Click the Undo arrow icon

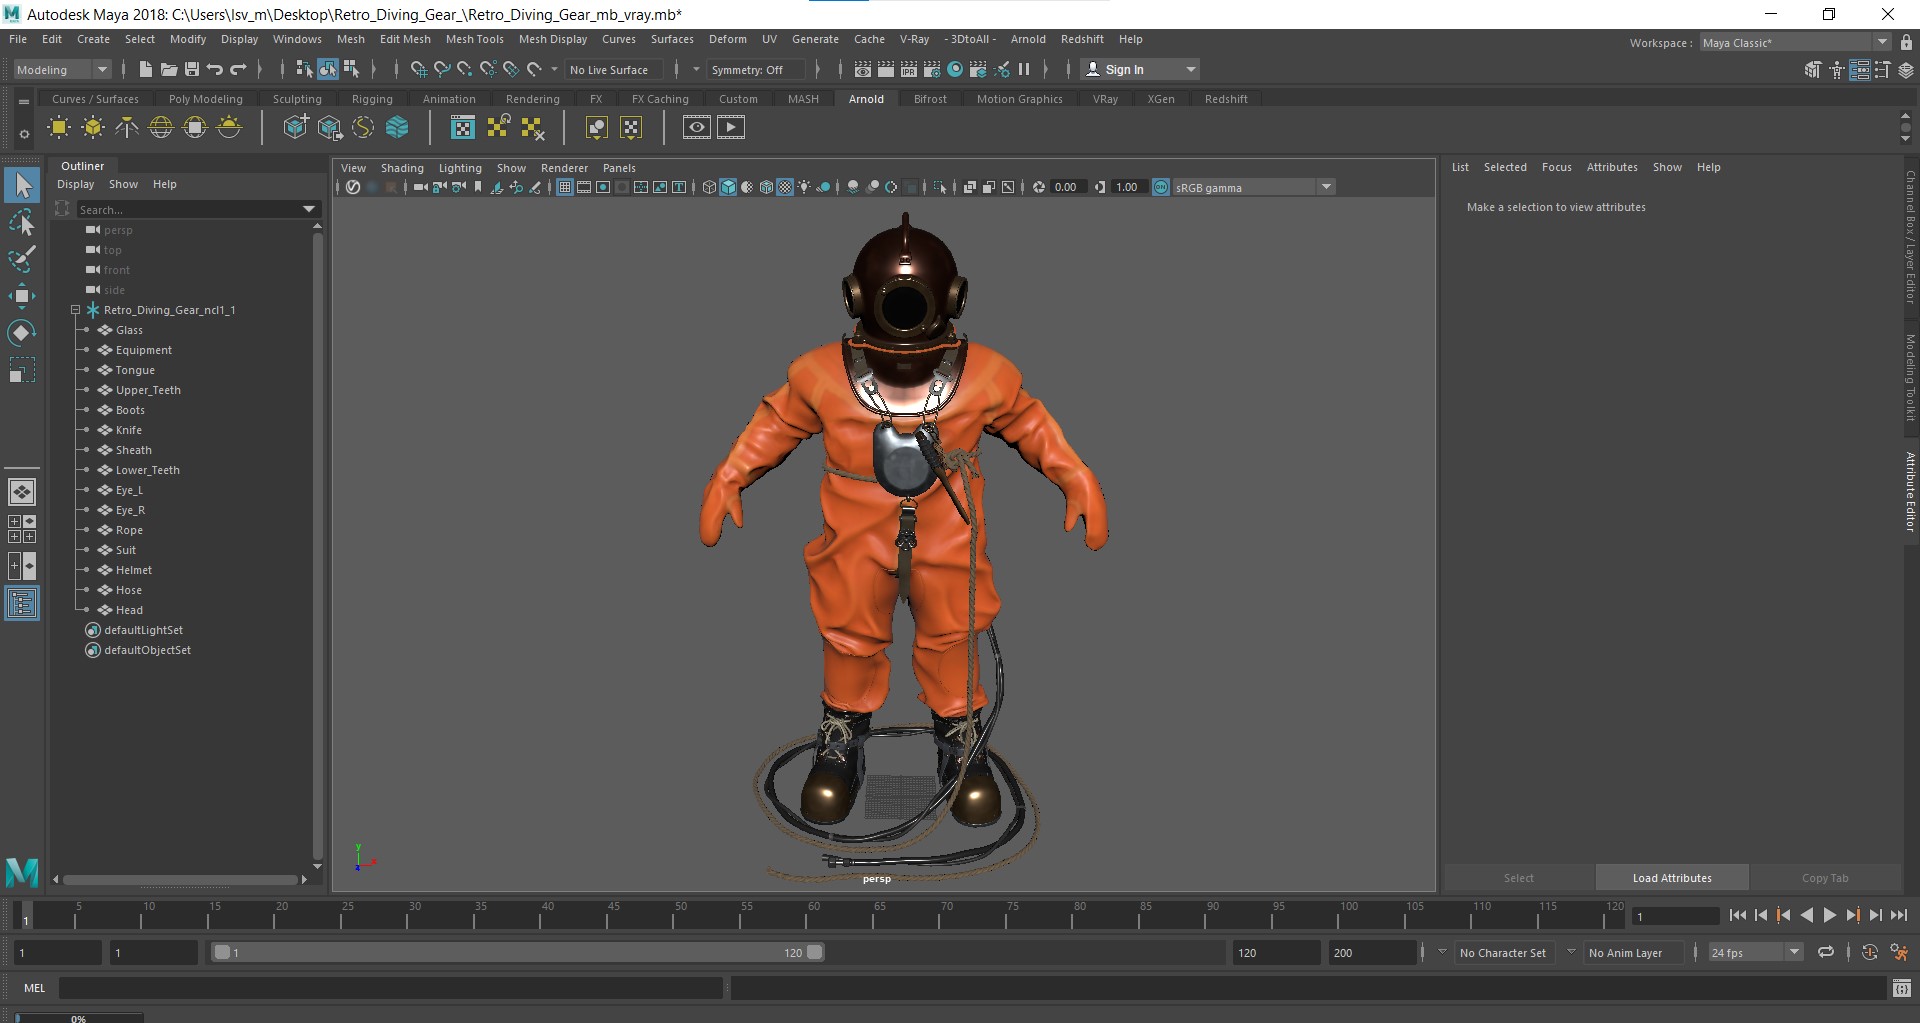214,69
